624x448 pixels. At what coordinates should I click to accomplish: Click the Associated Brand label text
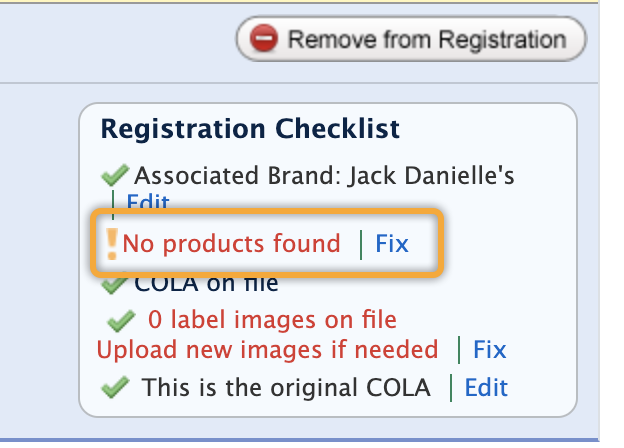point(239,177)
